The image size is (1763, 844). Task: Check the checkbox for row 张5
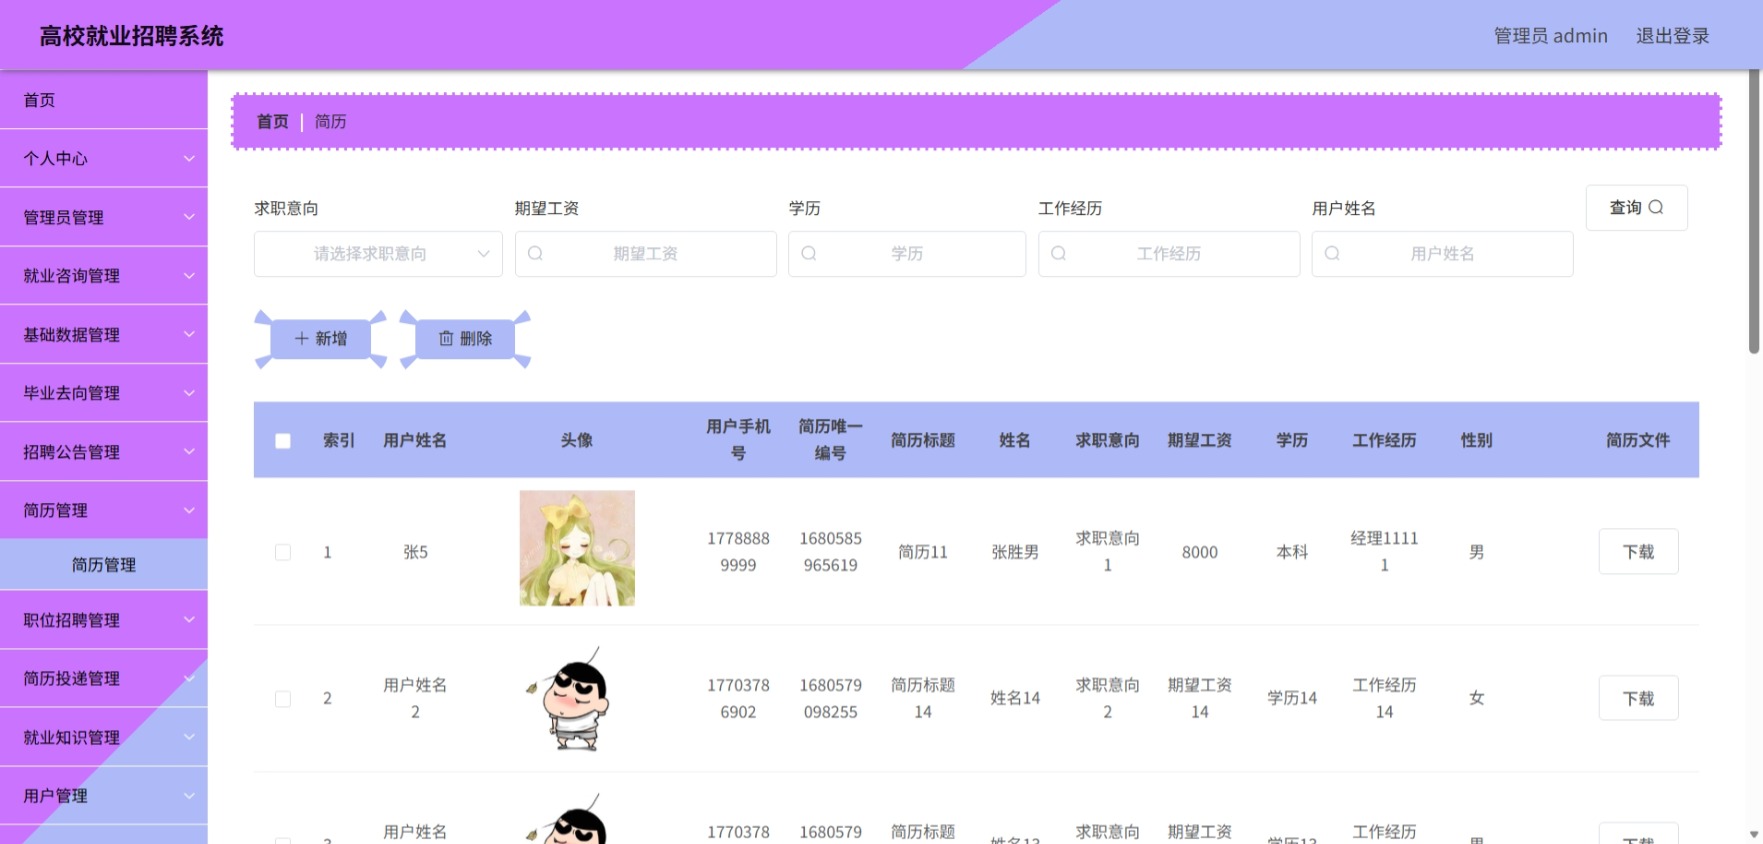(283, 552)
